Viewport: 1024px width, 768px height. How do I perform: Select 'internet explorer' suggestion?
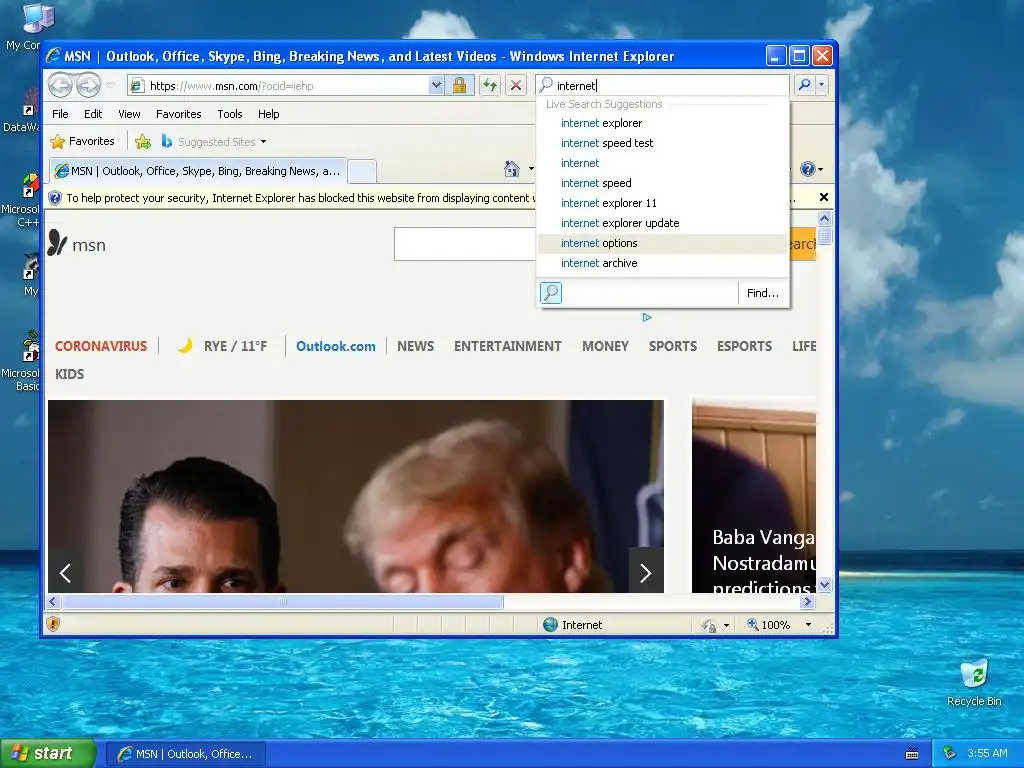662,123
